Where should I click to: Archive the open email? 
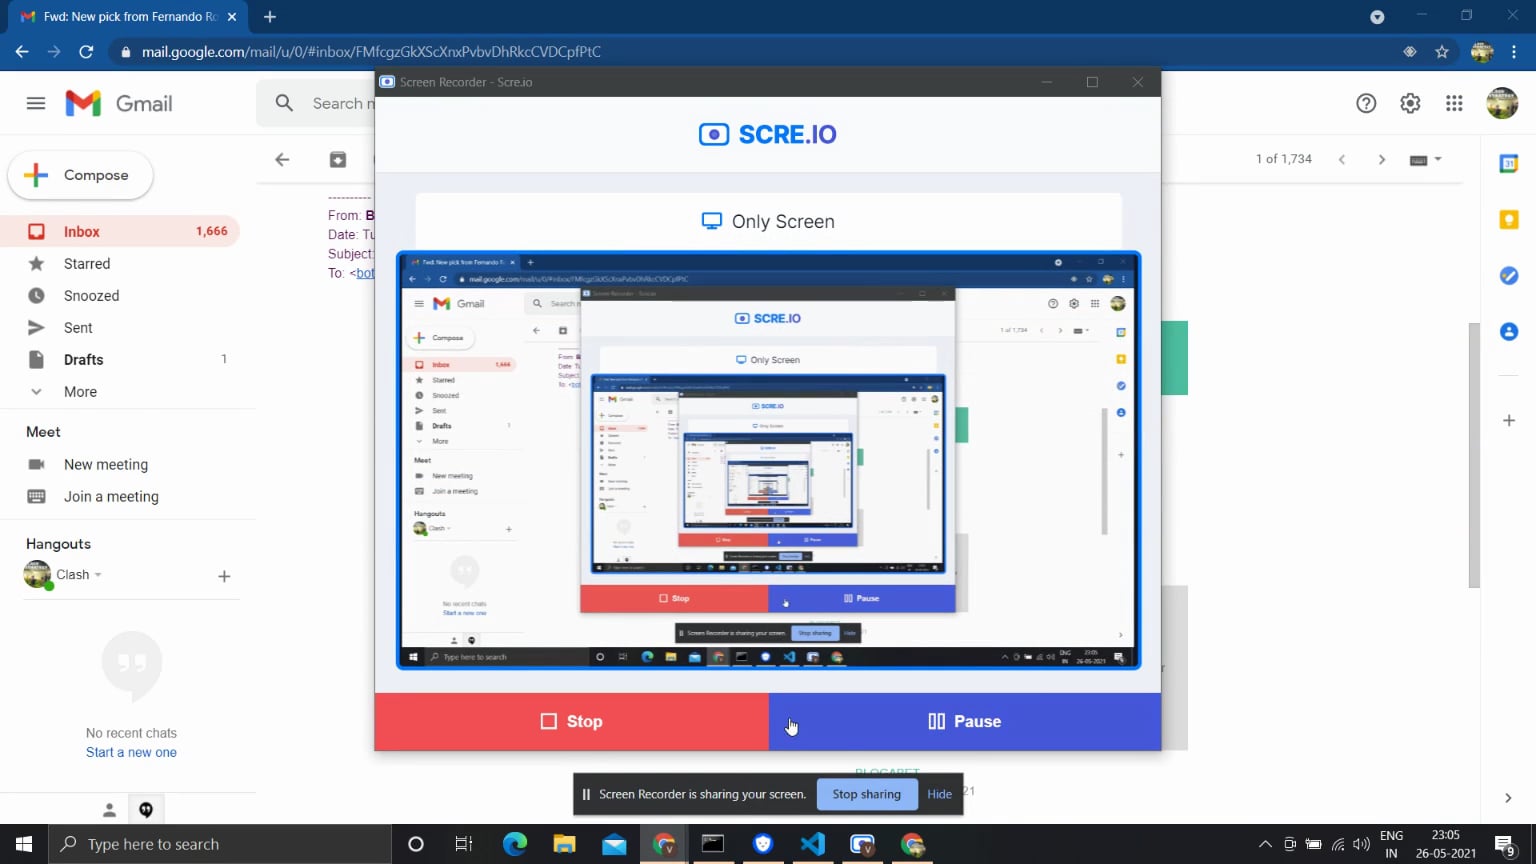pos(338,160)
